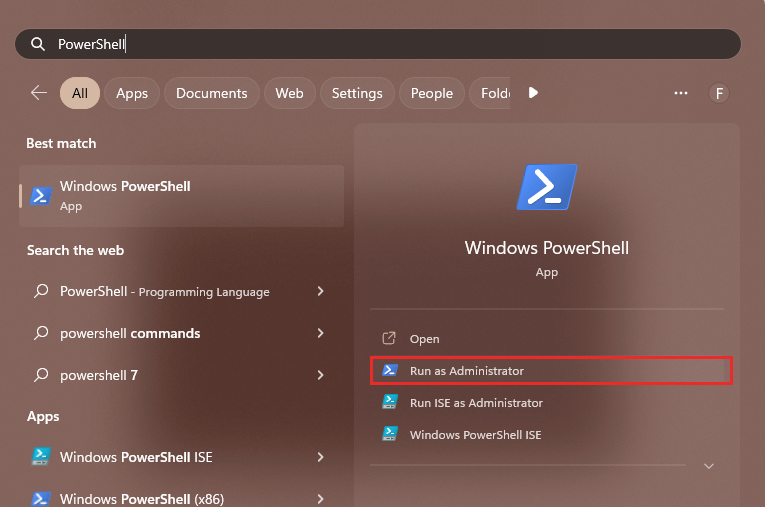Select the All filter tab
Screen dimensions: 765x507
(80, 93)
